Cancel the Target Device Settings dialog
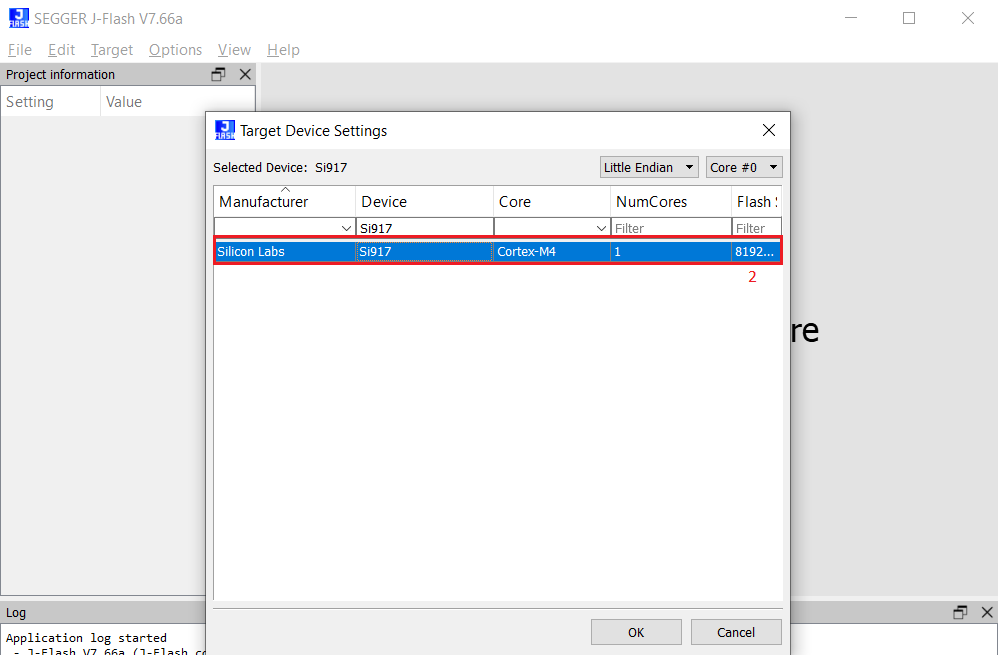998x655 pixels. (736, 632)
